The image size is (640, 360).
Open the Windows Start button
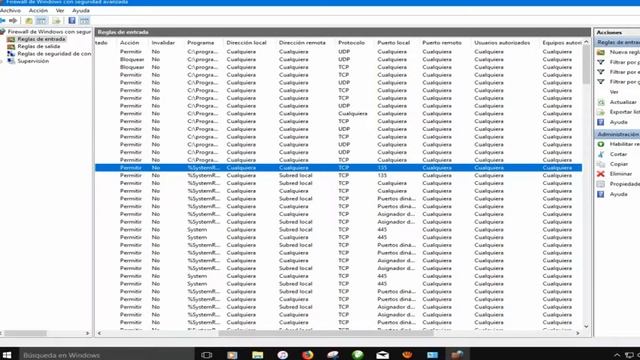coord(7,355)
